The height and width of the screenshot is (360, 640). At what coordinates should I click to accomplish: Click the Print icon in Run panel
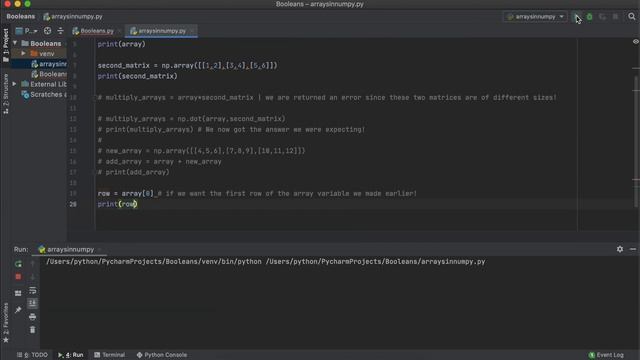33,316
